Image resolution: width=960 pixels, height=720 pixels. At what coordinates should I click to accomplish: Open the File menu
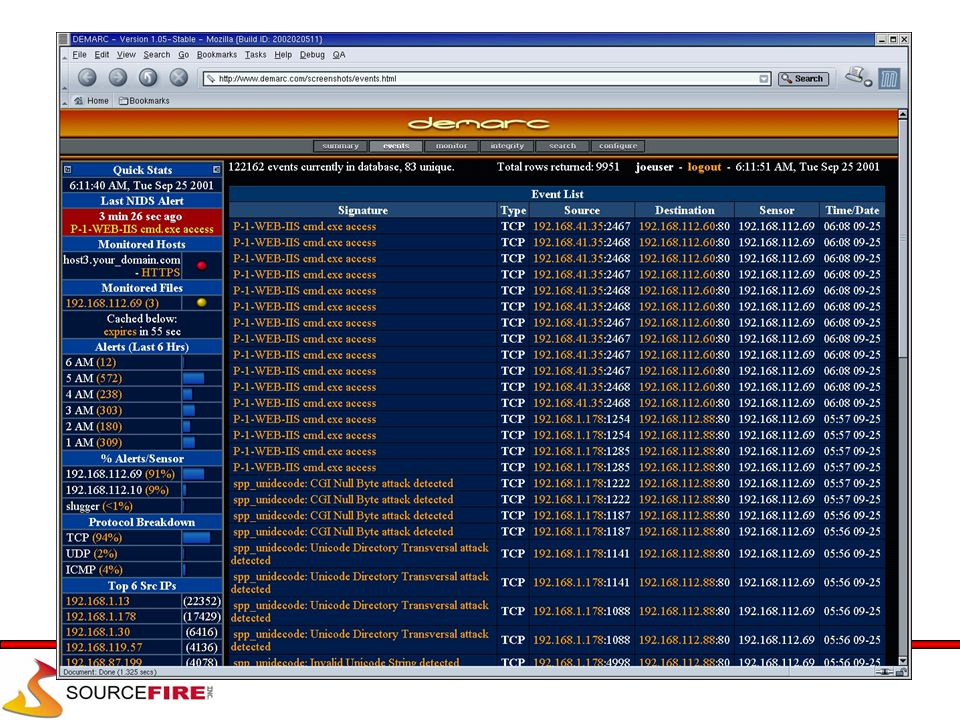pos(80,54)
